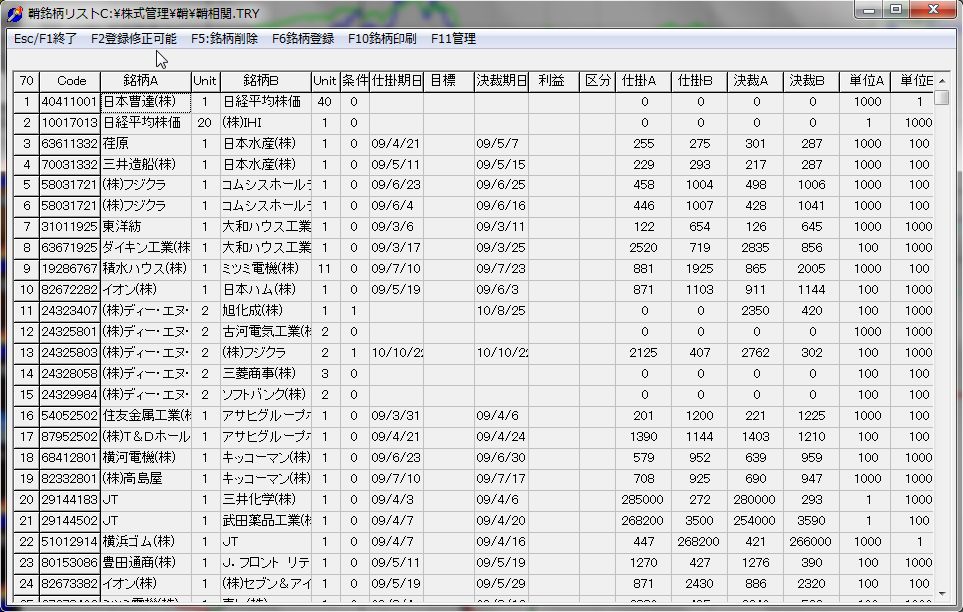
Task: Click 仕掛A value 2520 in row 8
Action: [x=643, y=248]
